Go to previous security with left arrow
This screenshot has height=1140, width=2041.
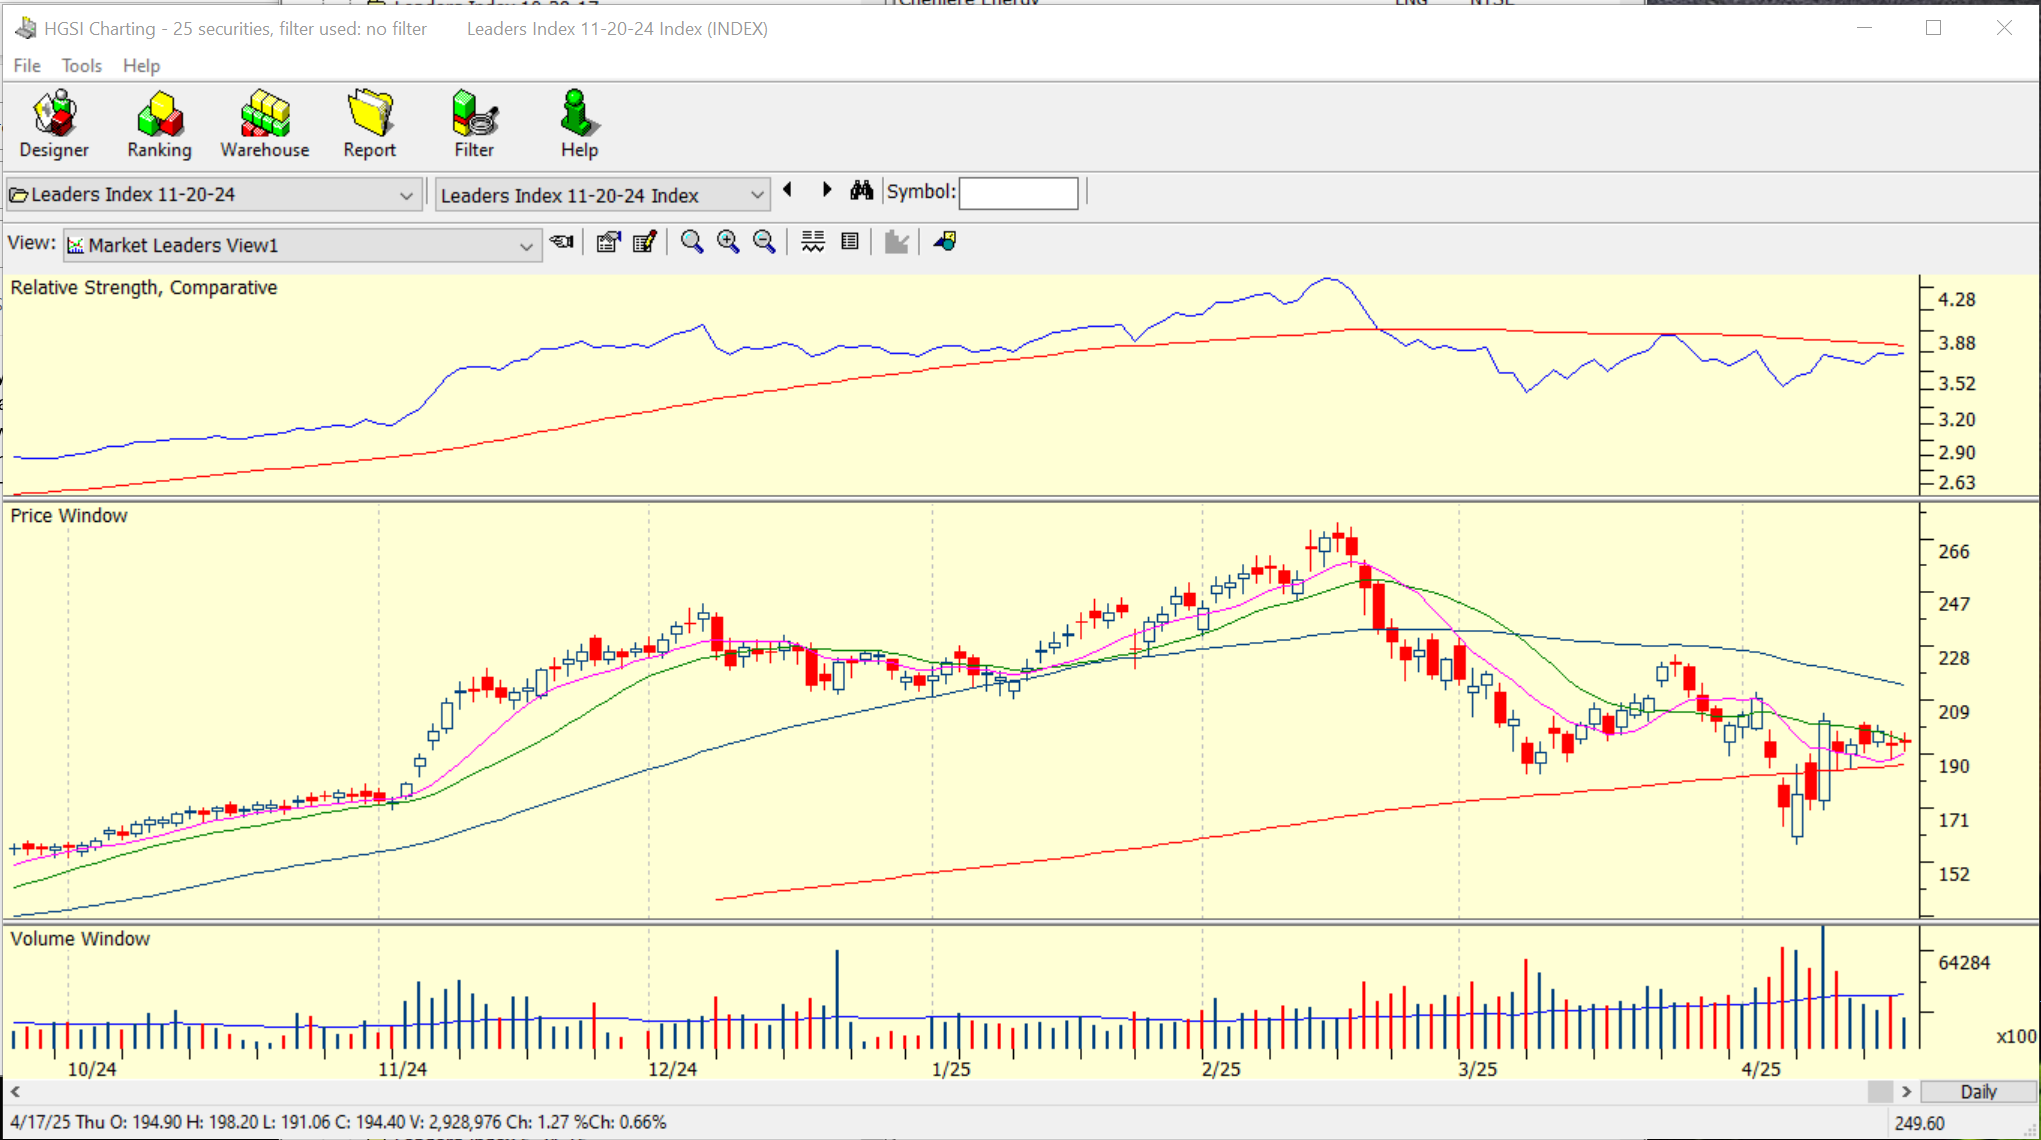click(x=788, y=190)
